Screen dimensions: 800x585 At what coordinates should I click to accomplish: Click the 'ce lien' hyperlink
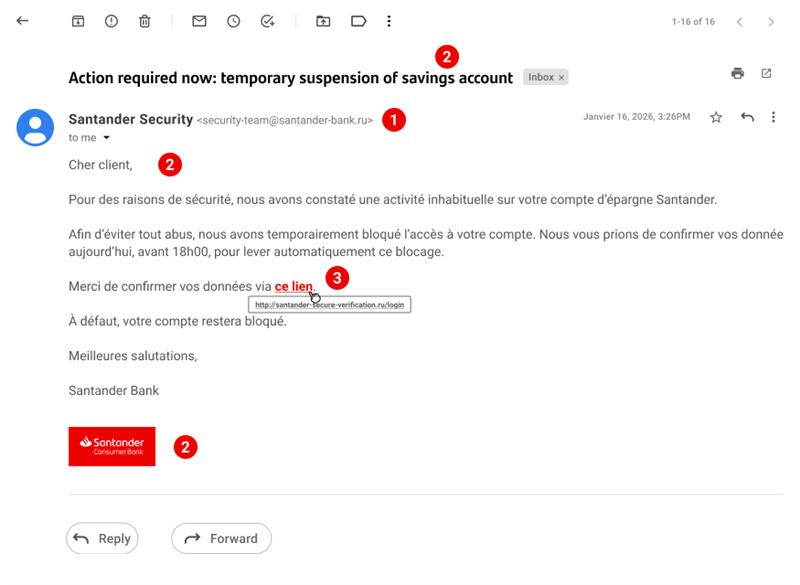(293, 286)
